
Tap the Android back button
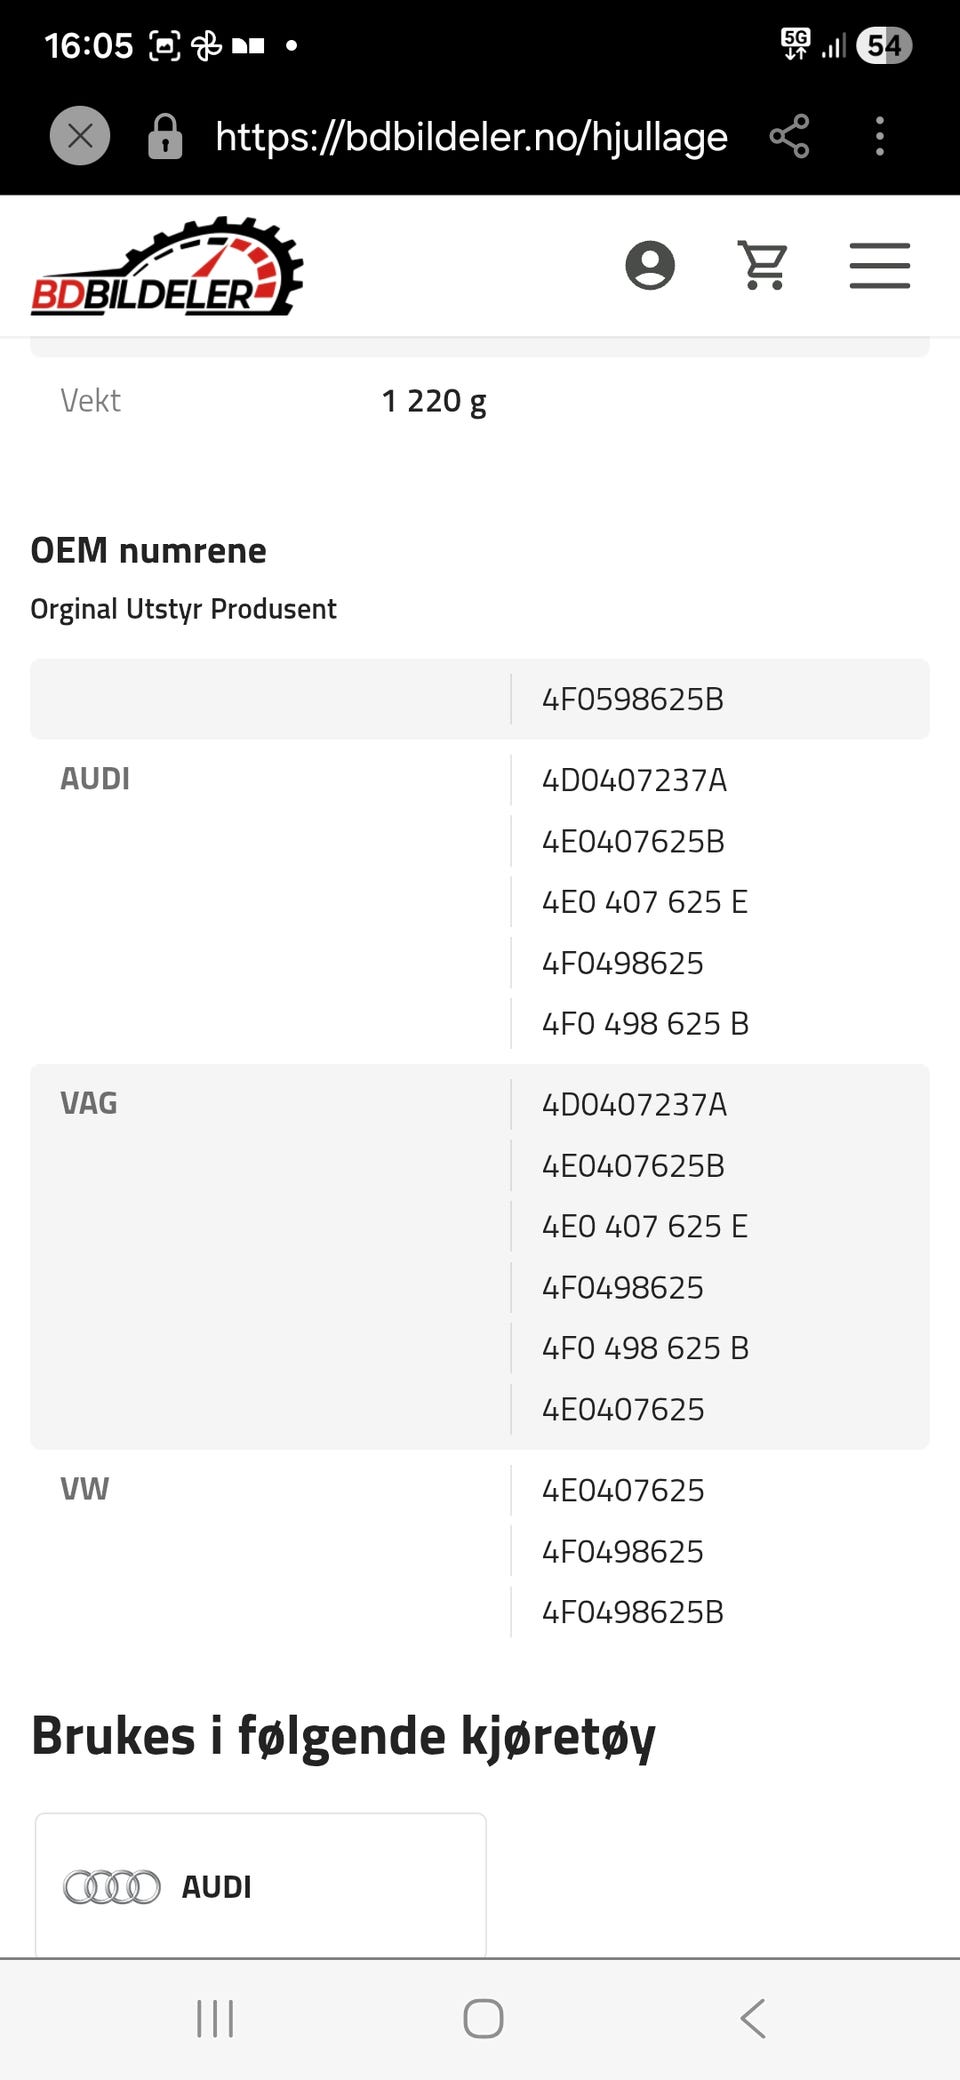[753, 2018]
